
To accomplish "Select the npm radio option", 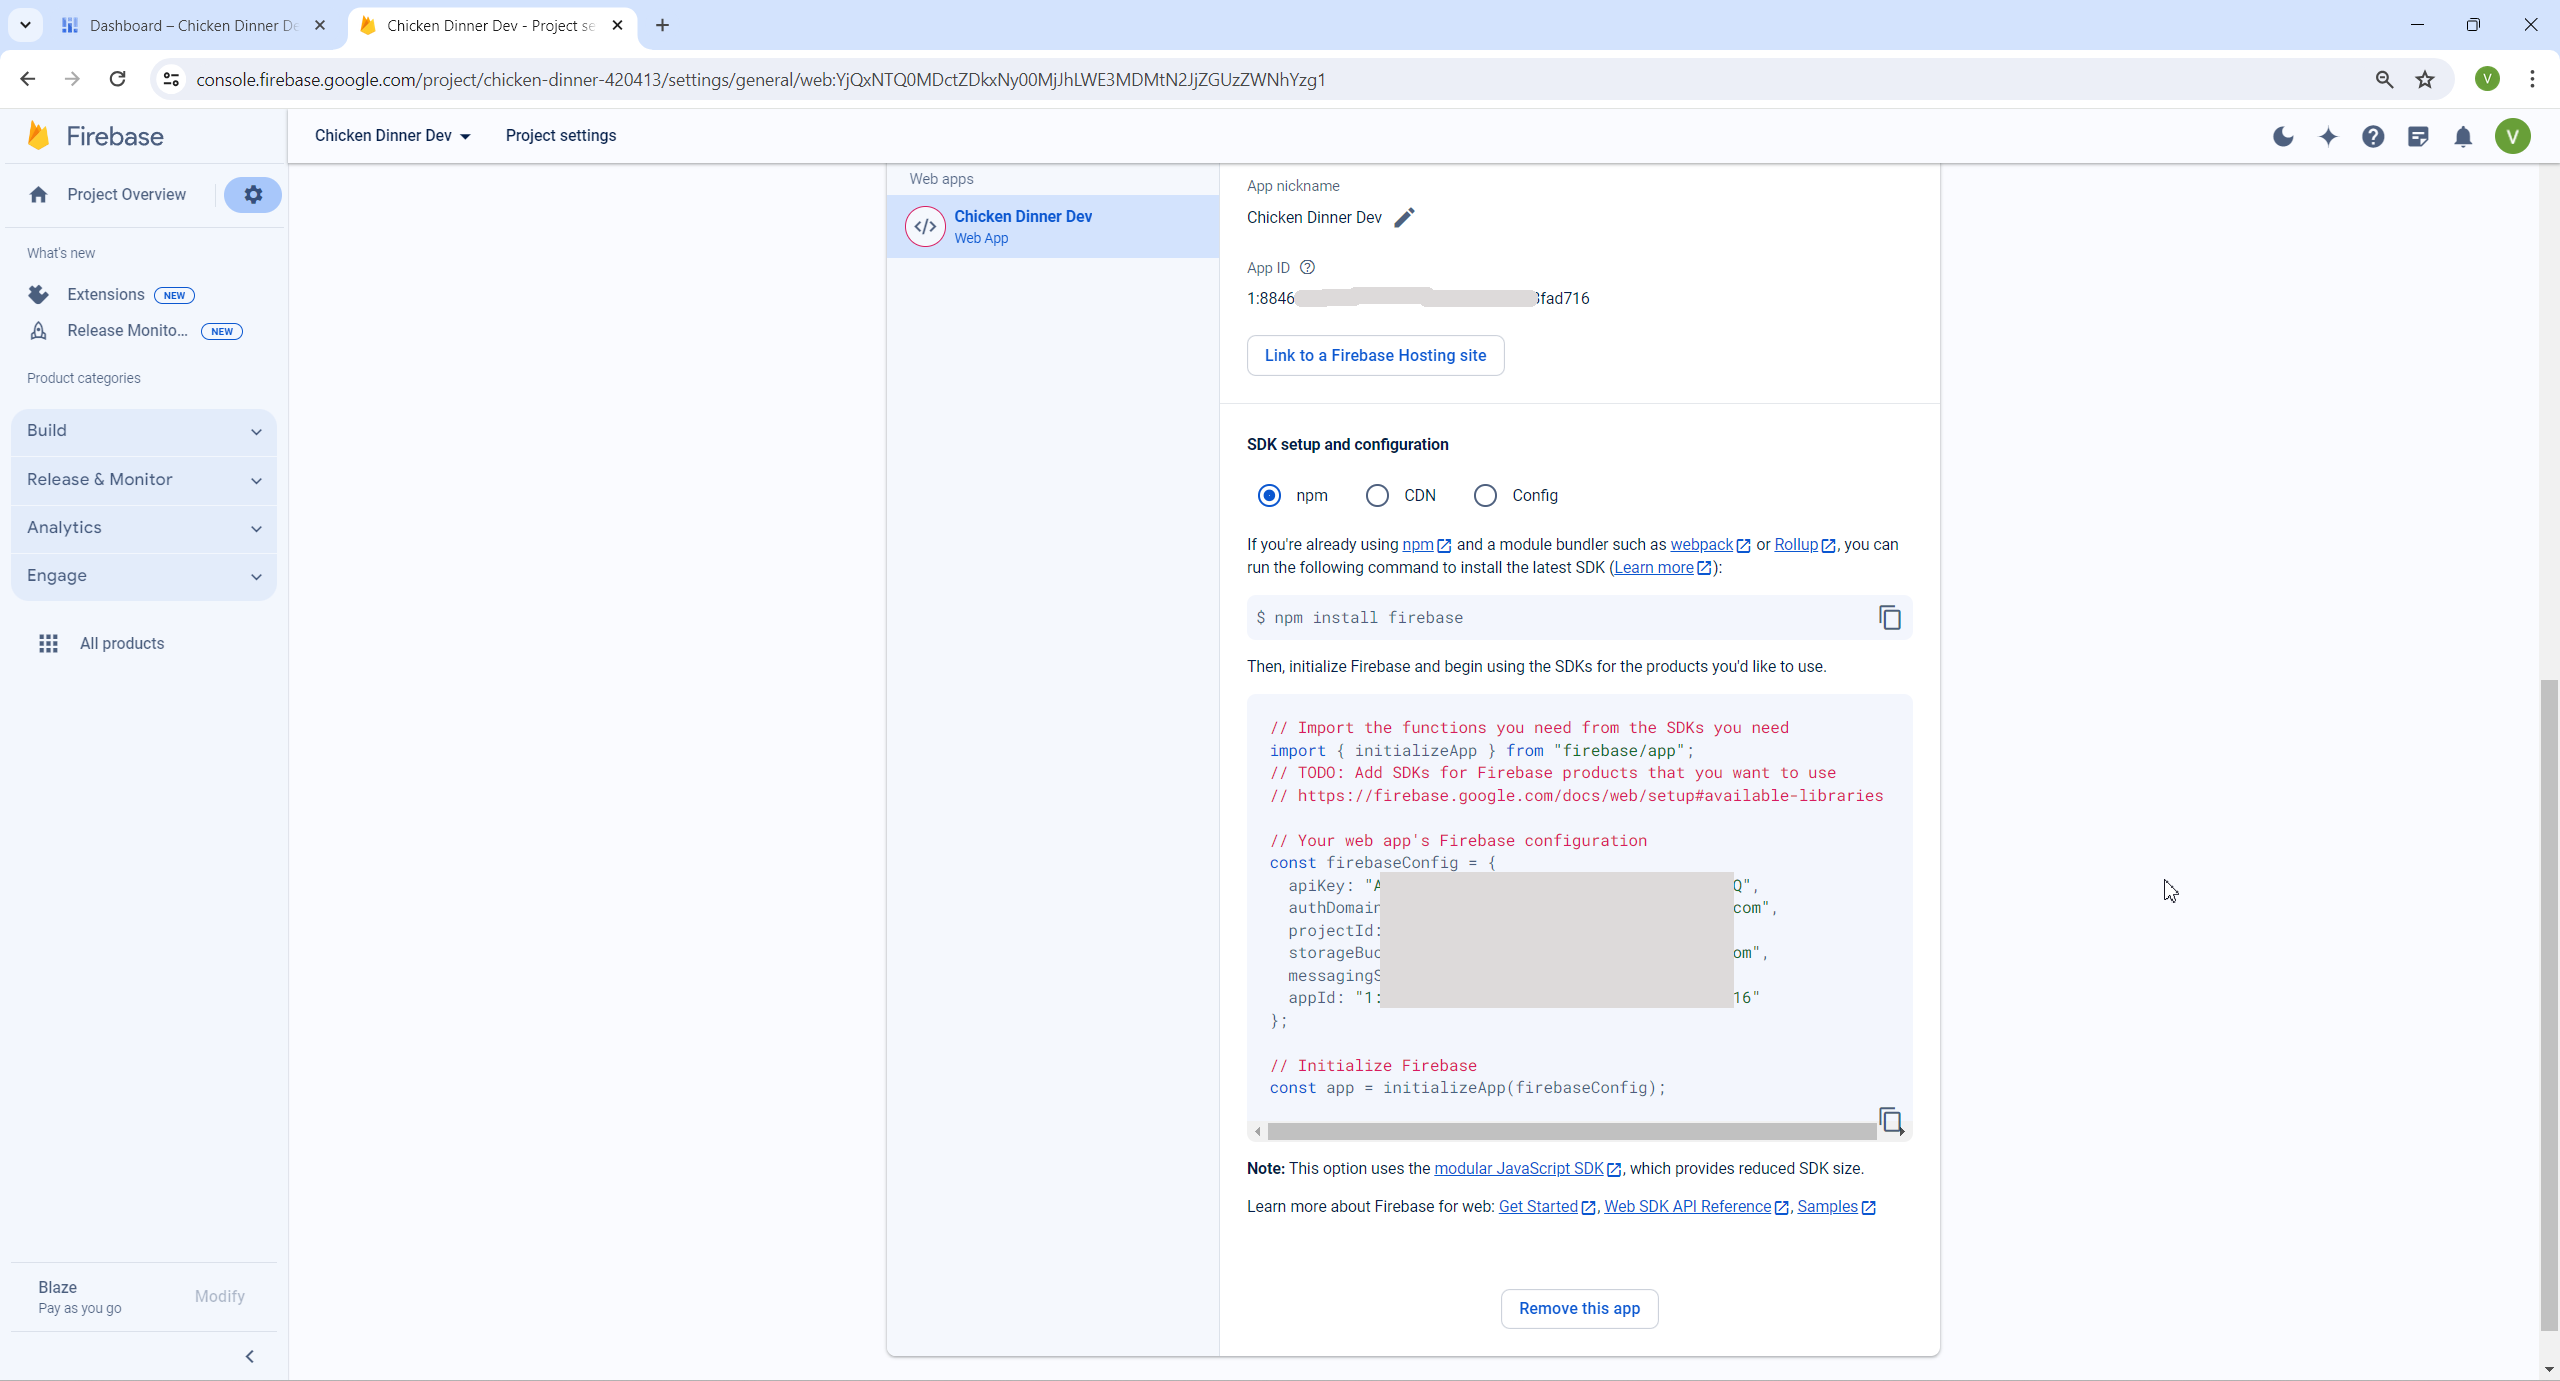I will pyautogui.click(x=1269, y=496).
